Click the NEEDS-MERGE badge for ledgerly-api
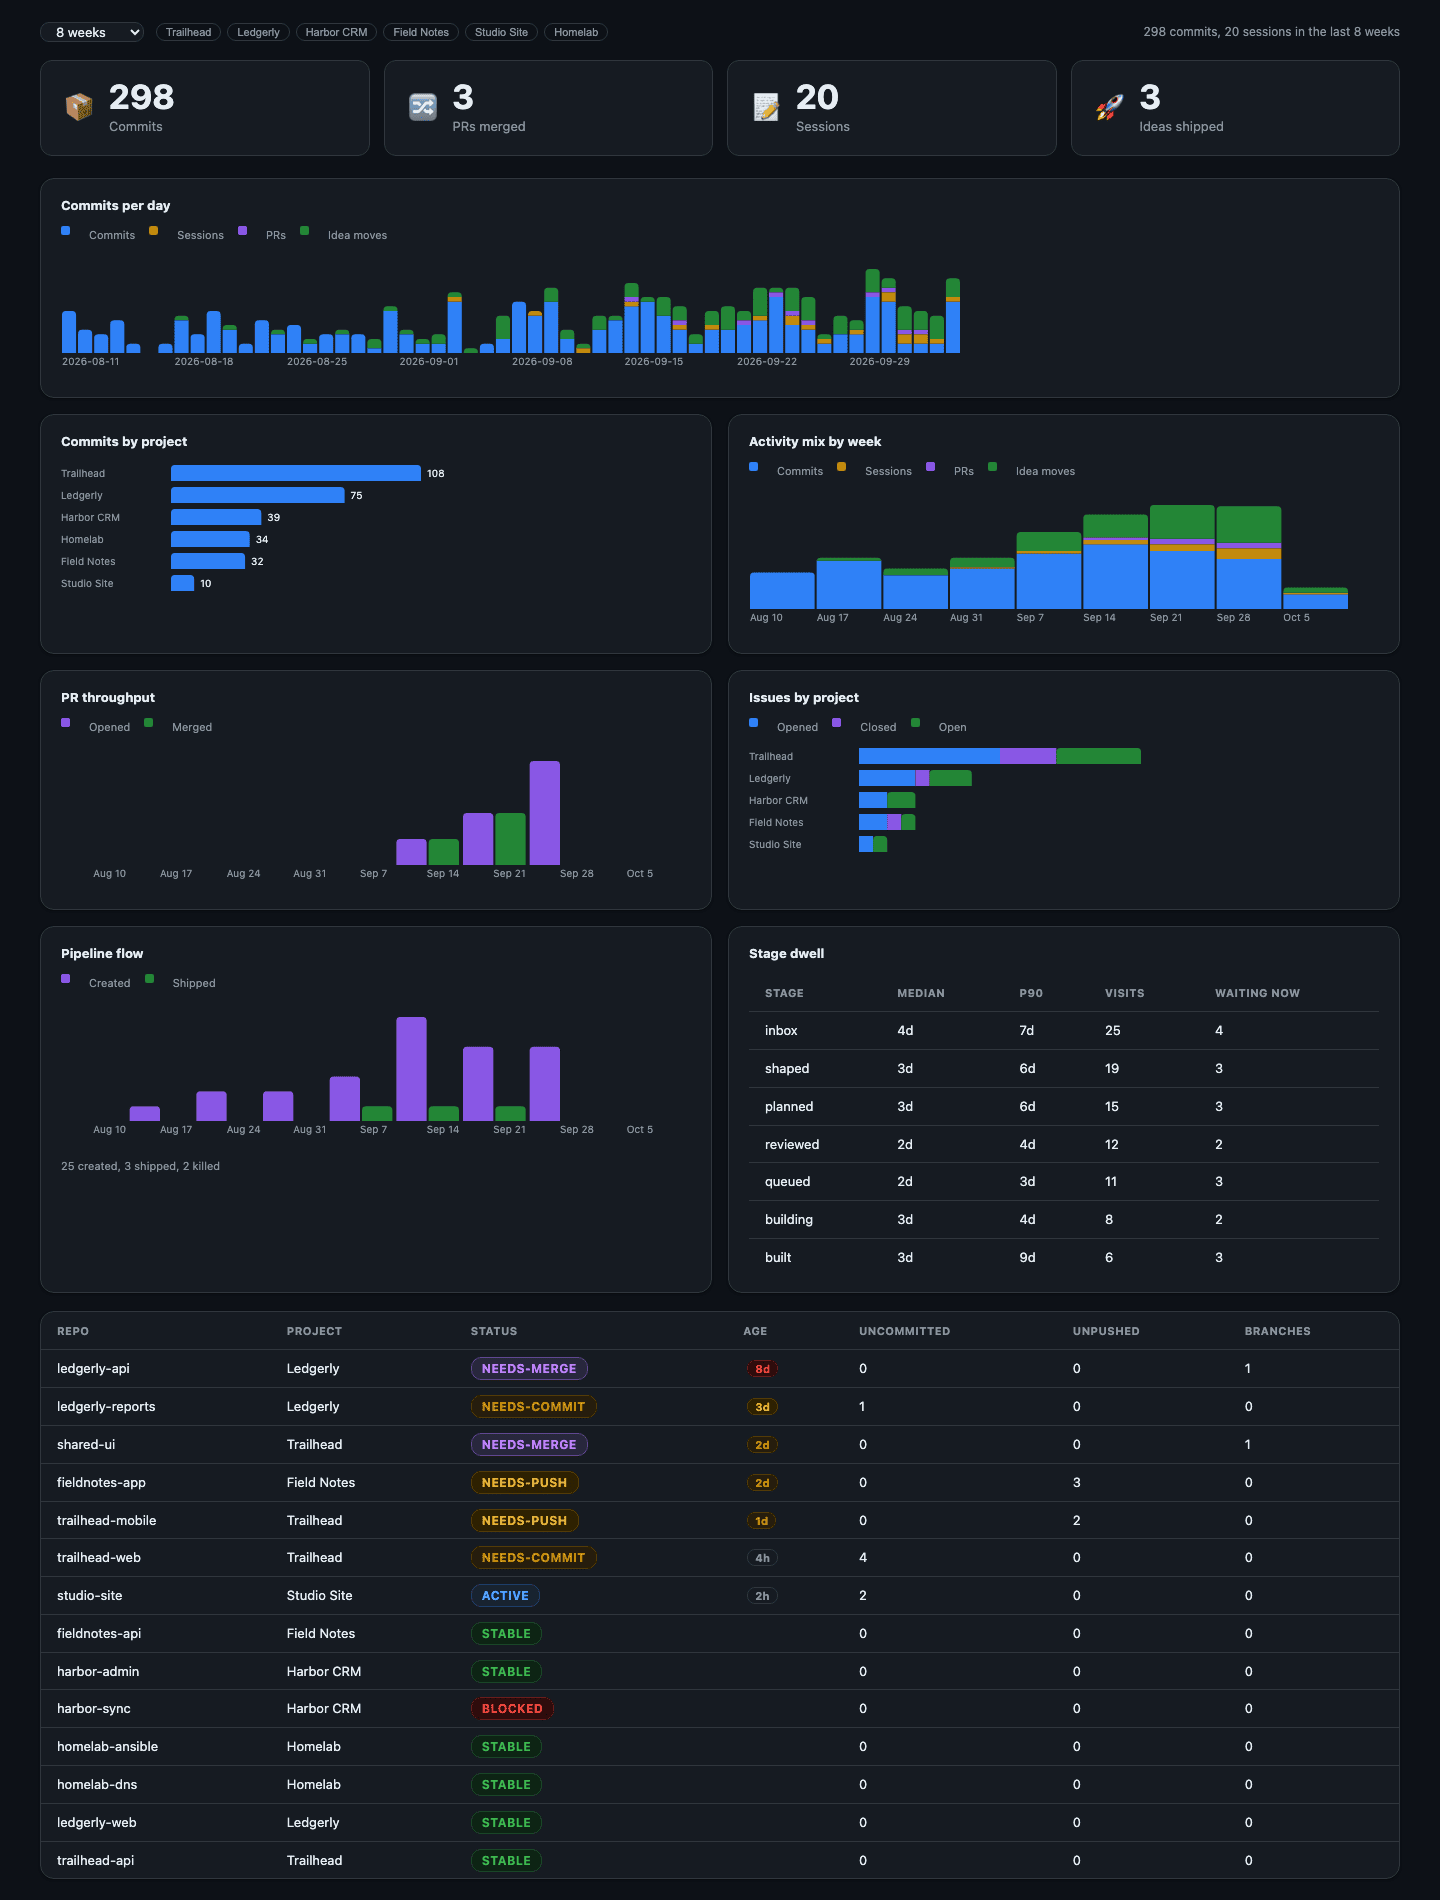This screenshot has width=1440, height=1900. coord(529,1369)
